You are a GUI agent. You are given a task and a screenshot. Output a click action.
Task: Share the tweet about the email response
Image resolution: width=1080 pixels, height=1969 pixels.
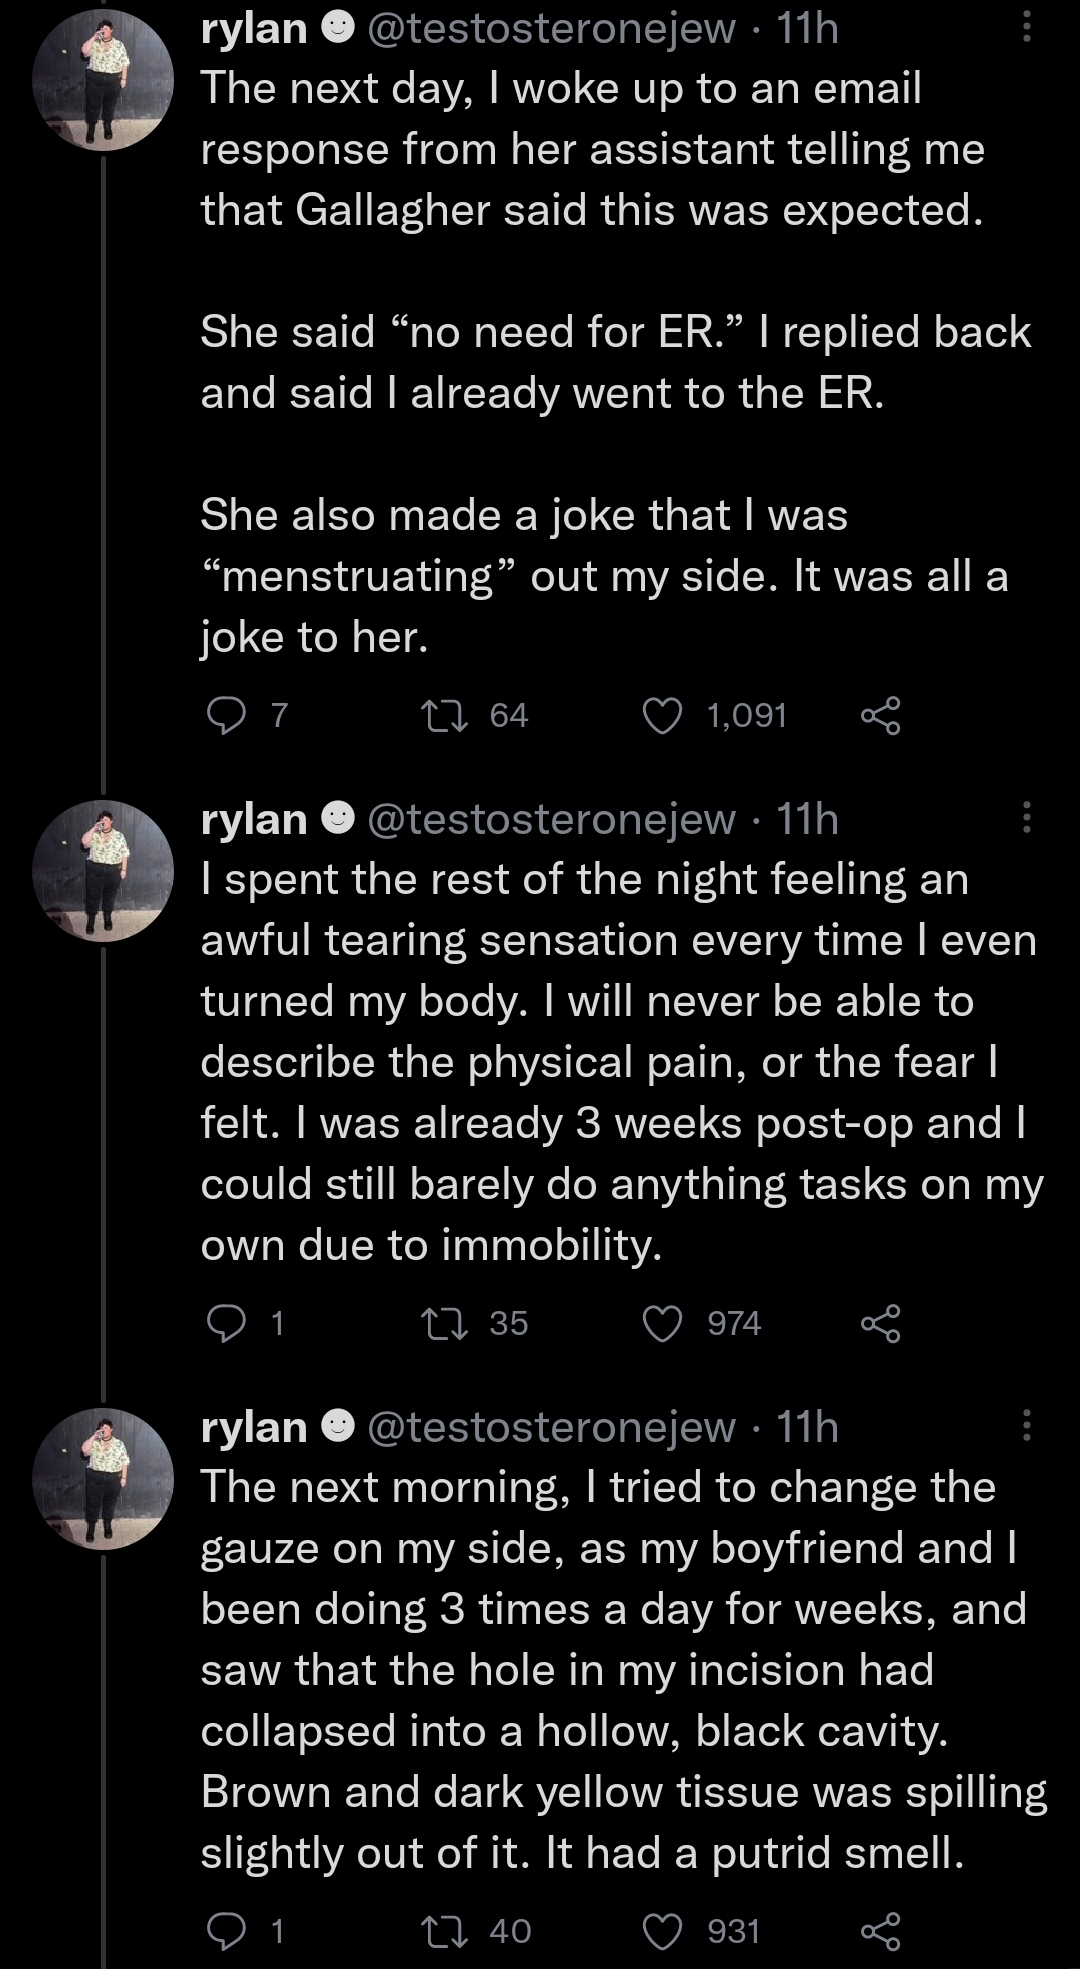click(x=881, y=716)
